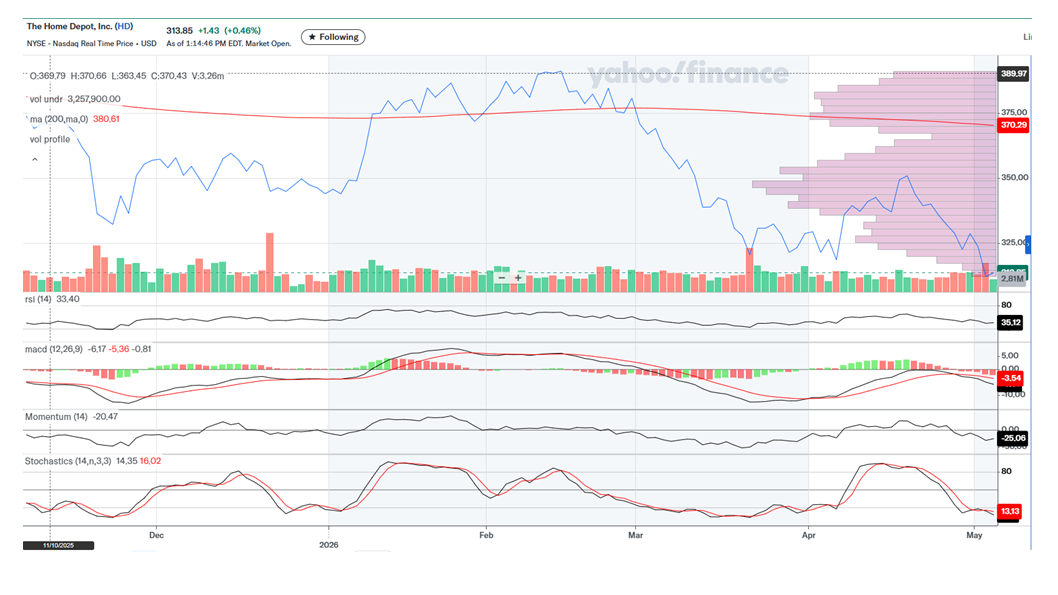Select the rsi (14) panel label
Viewport: 1058px width, 595px height.
click(x=38, y=300)
